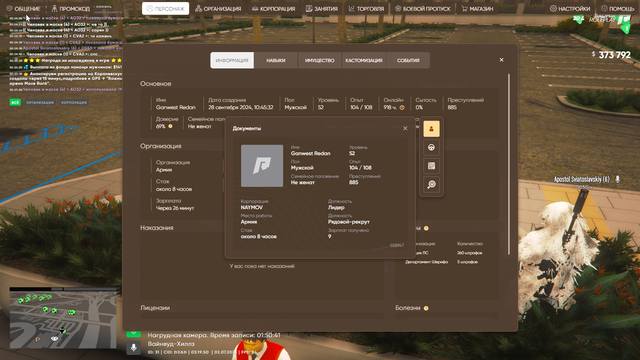Switch to the ИМУЩЕСТВО tab
Viewport: 640px width, 360px height.
point(320,60)
